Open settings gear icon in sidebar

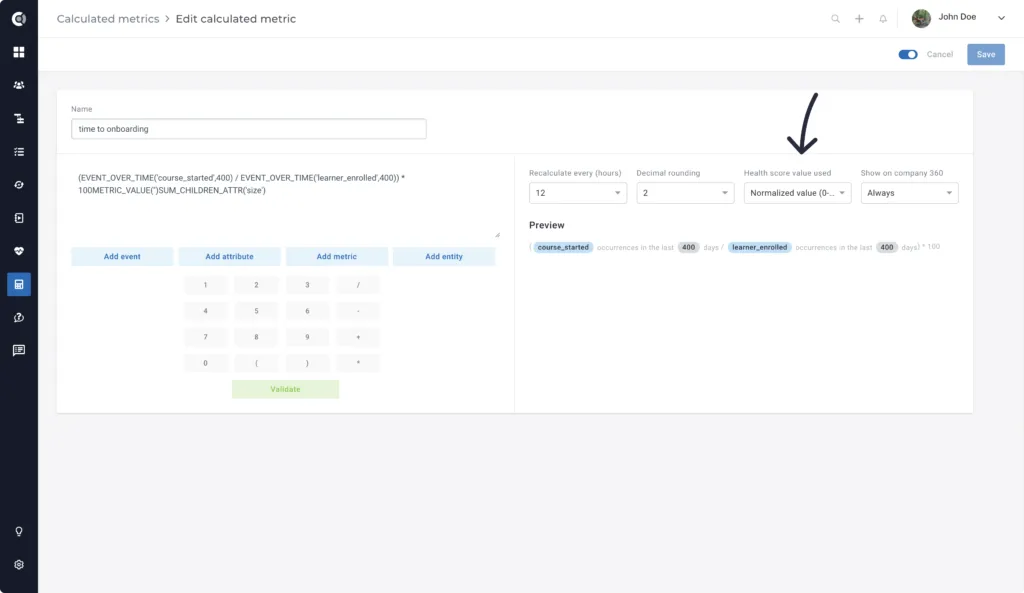pyautogui.click(x=19, y=565)
